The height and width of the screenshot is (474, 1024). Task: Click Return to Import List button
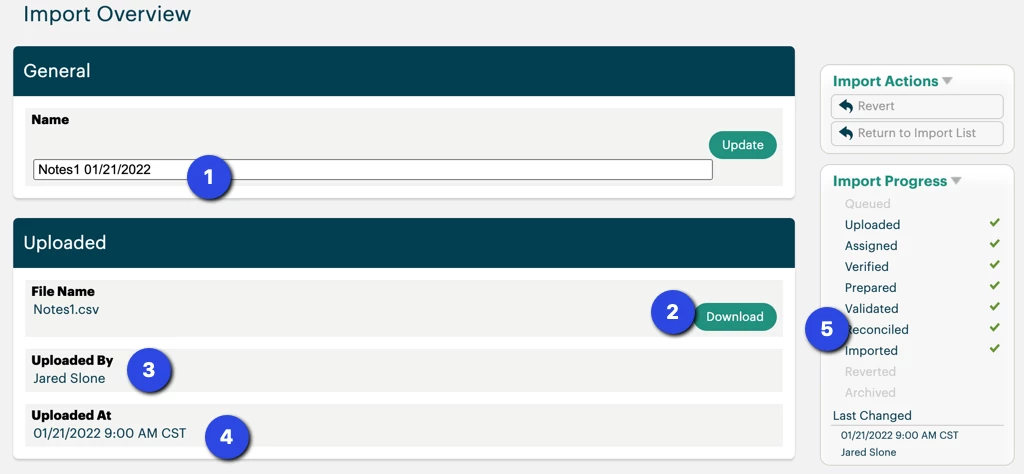click(x=917, y=133)
